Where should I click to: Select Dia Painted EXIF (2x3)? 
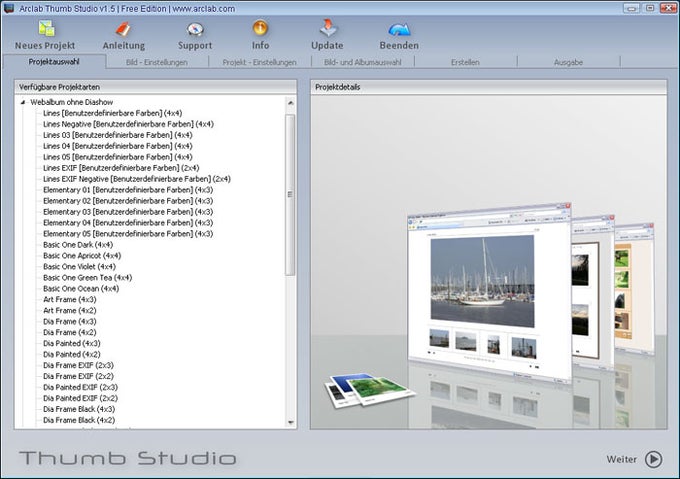click(80, 388)
